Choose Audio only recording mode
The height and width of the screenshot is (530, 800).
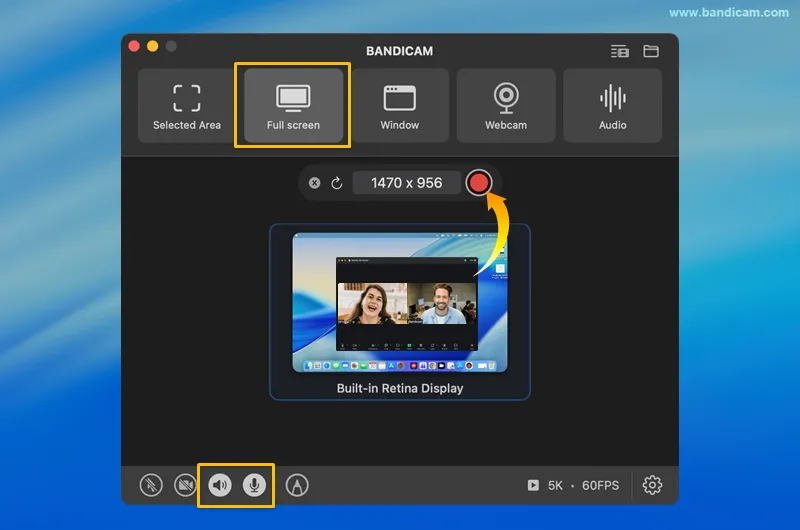click(612, 106)
